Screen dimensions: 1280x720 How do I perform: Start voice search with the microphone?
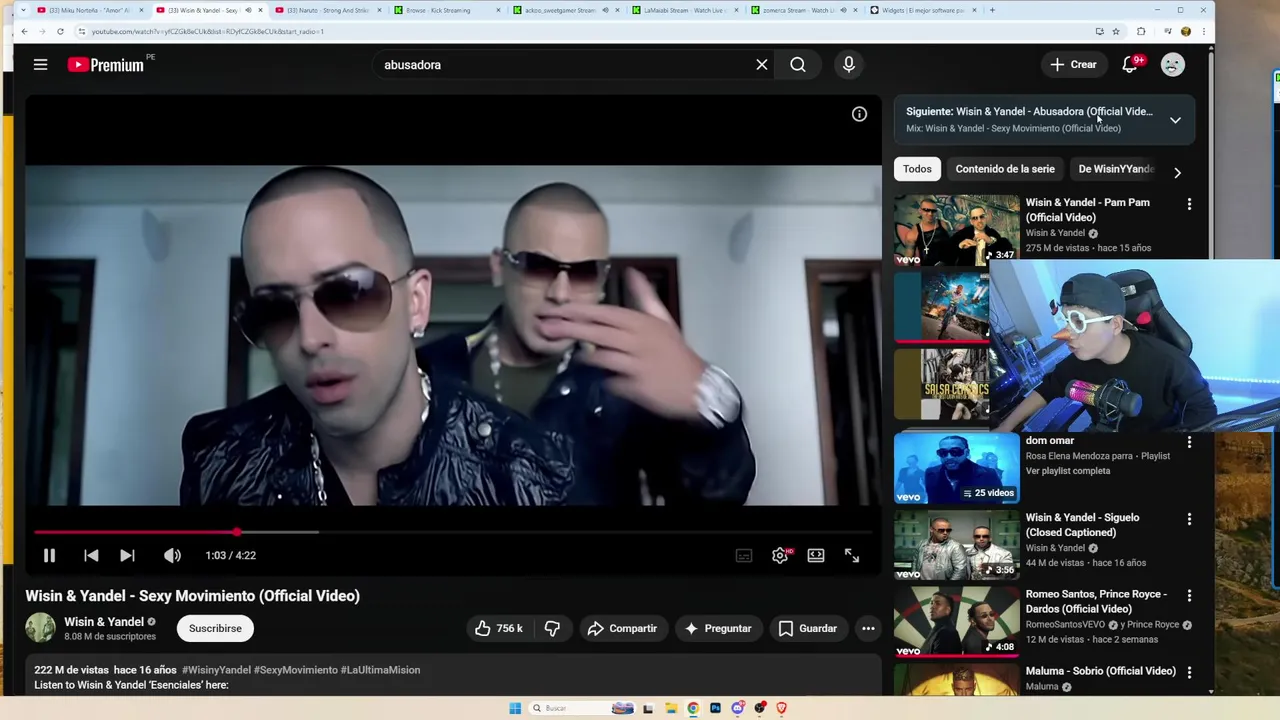[x=849, y=65]
